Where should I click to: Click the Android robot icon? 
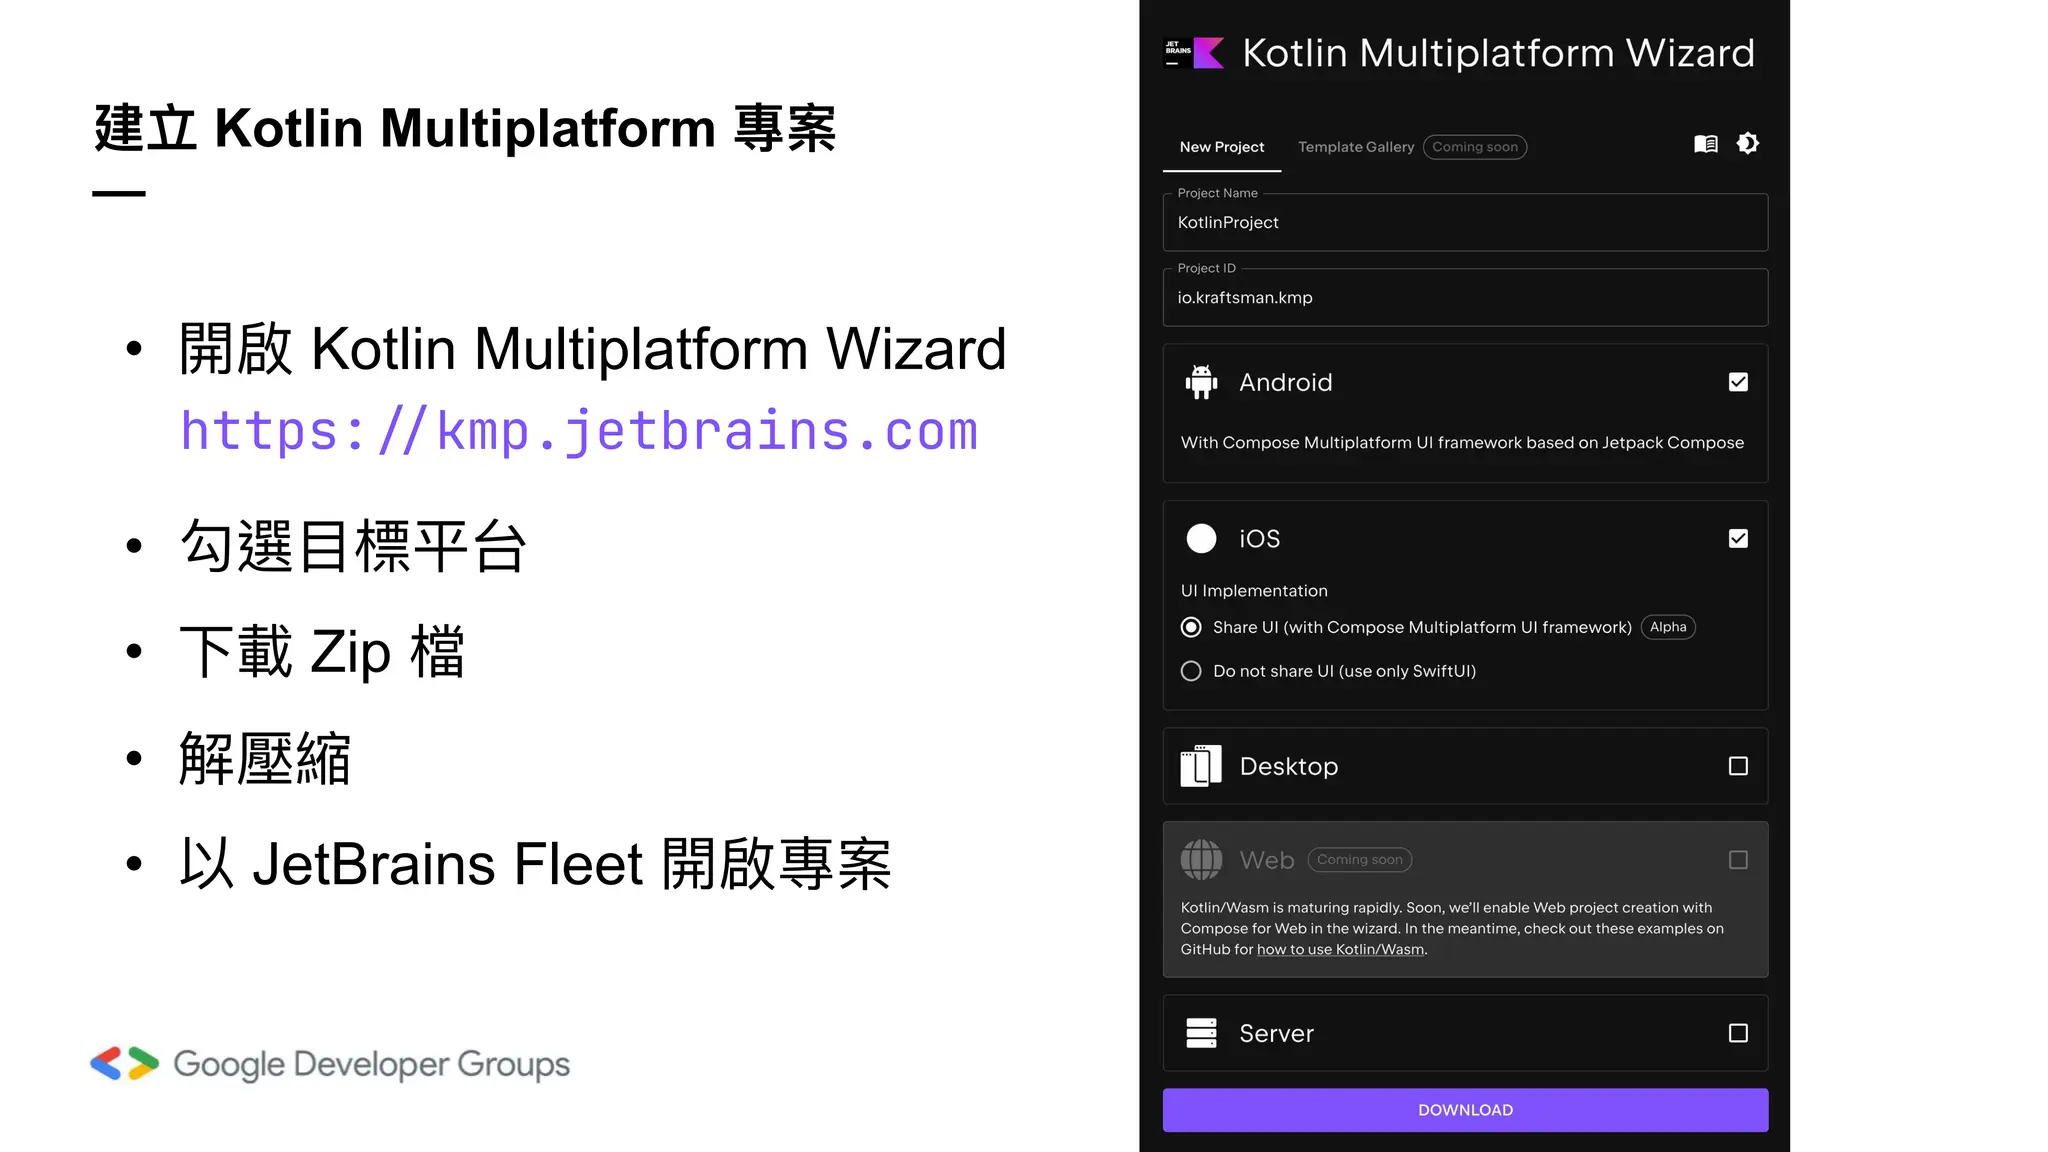[1201, 382]
